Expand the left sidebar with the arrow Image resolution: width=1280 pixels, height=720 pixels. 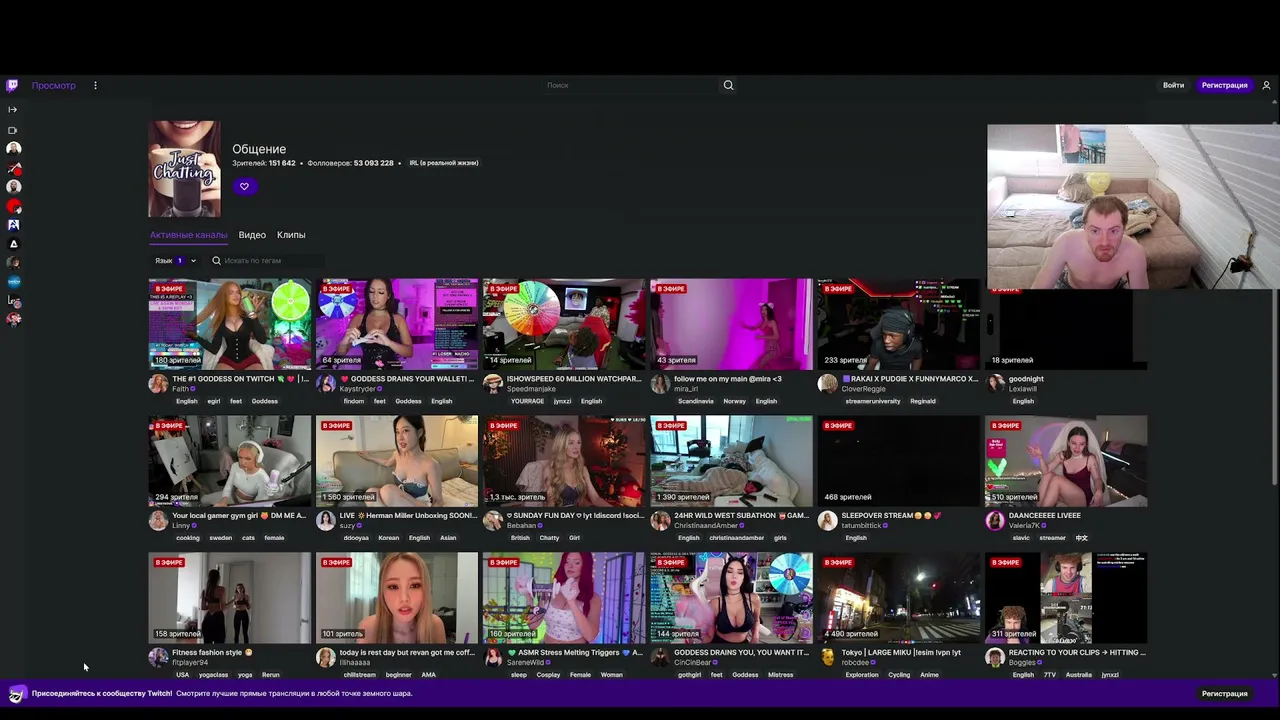tap(13, 109)
